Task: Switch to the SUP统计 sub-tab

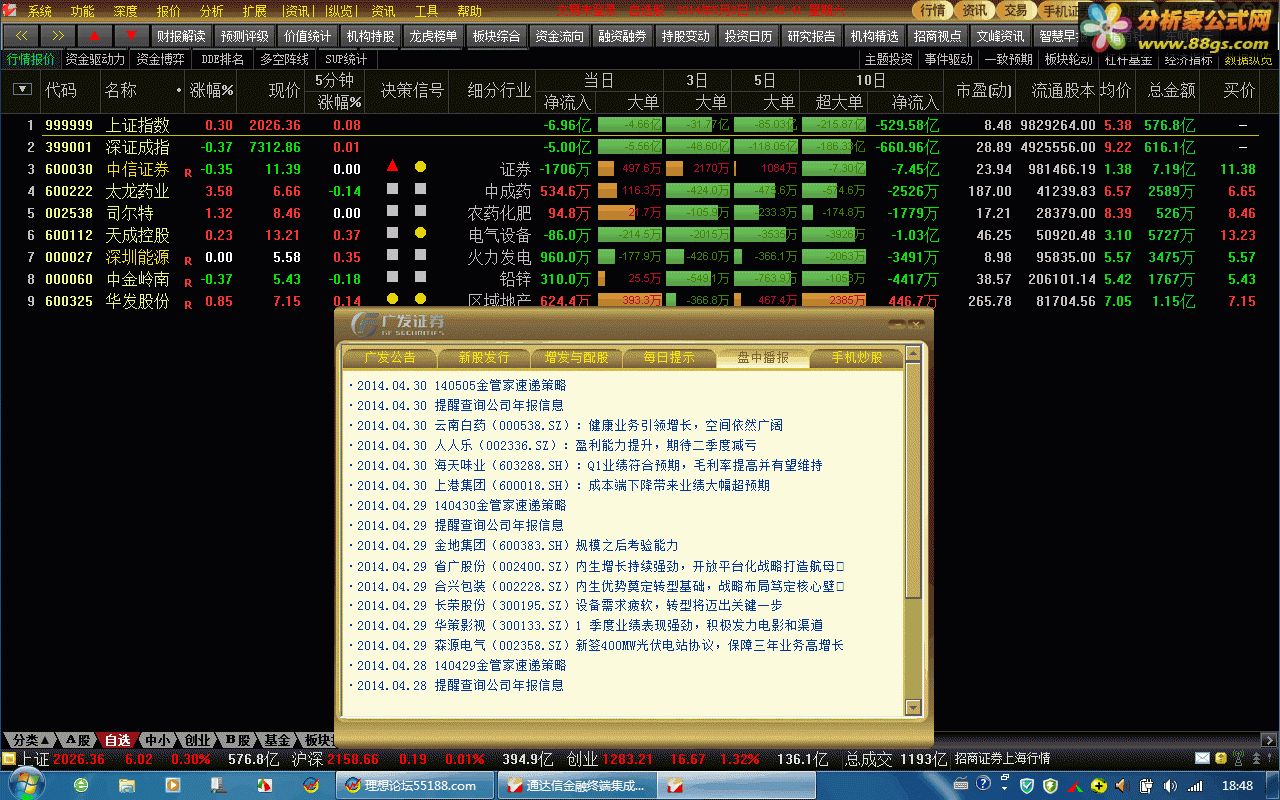Action: point(346,59)
